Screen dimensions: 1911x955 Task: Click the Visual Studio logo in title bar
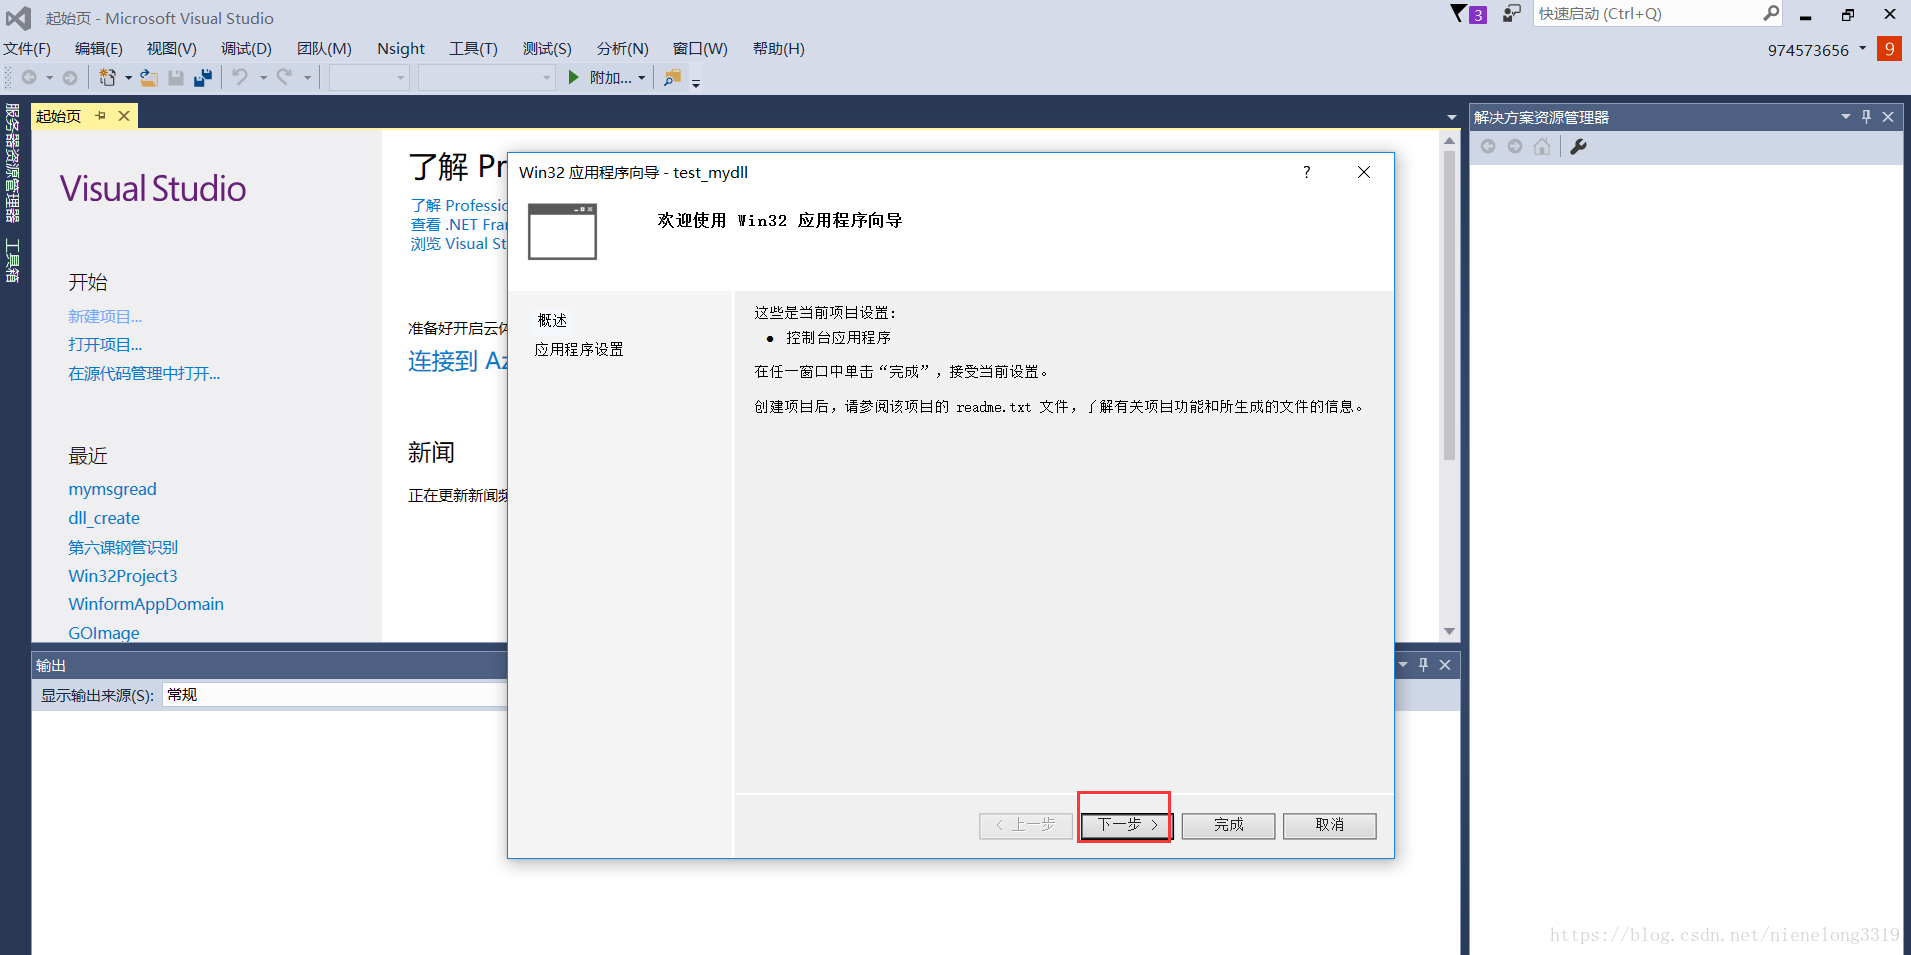point(19,18)
